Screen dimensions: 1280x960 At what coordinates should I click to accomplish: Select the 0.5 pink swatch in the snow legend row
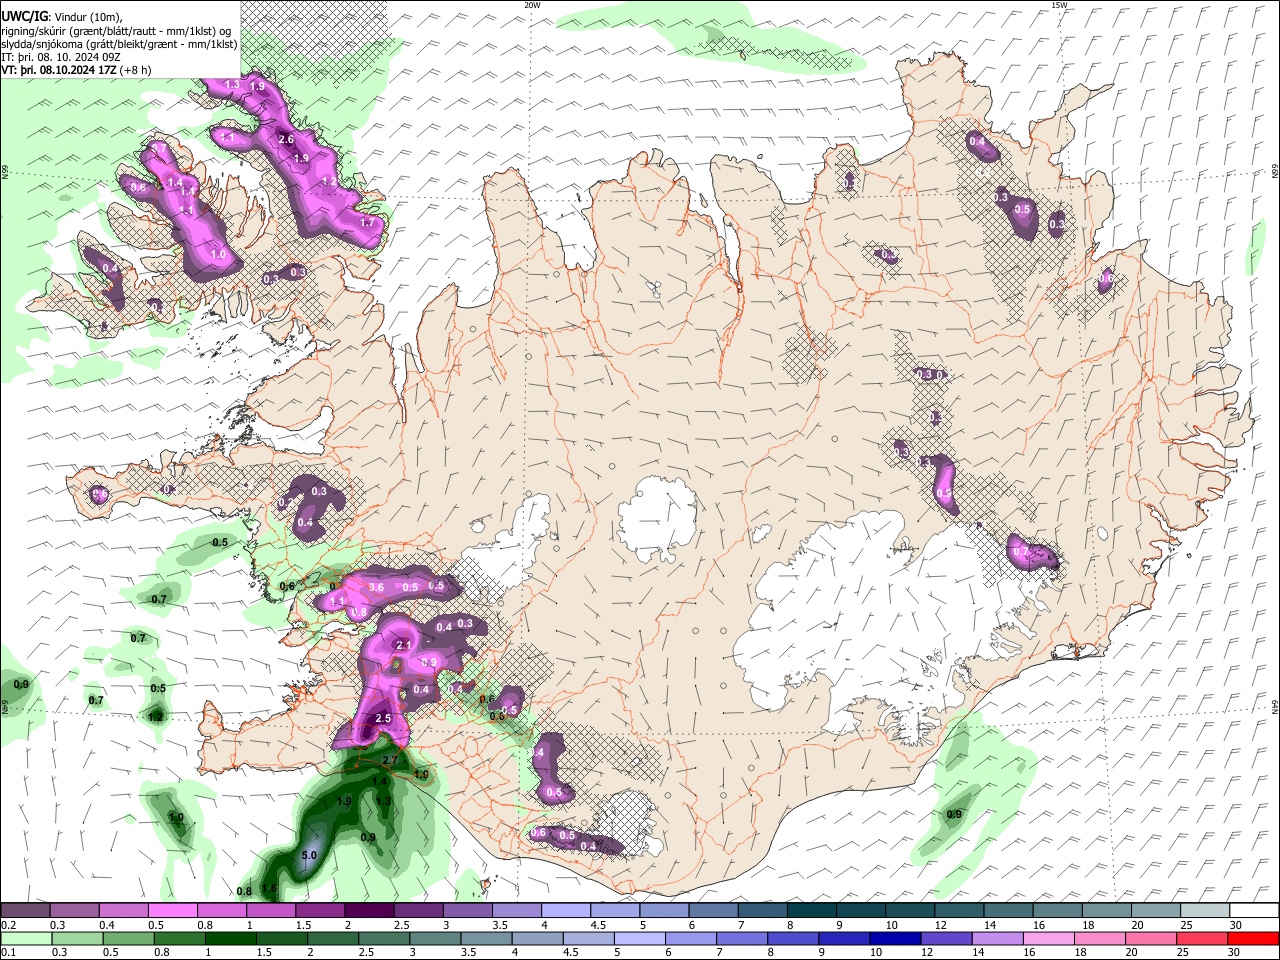tap(172, 911)
